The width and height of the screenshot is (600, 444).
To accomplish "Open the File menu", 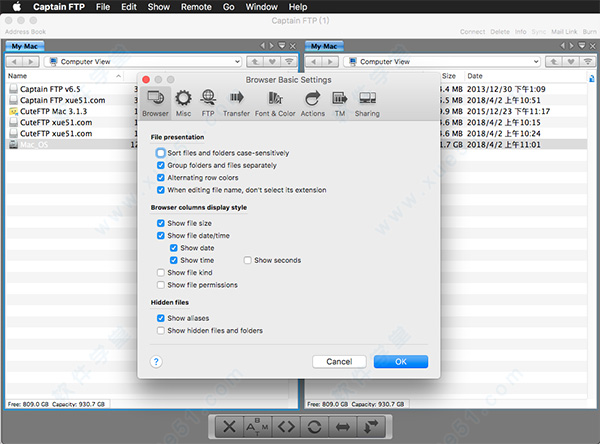I will click(x=103, y=7).
